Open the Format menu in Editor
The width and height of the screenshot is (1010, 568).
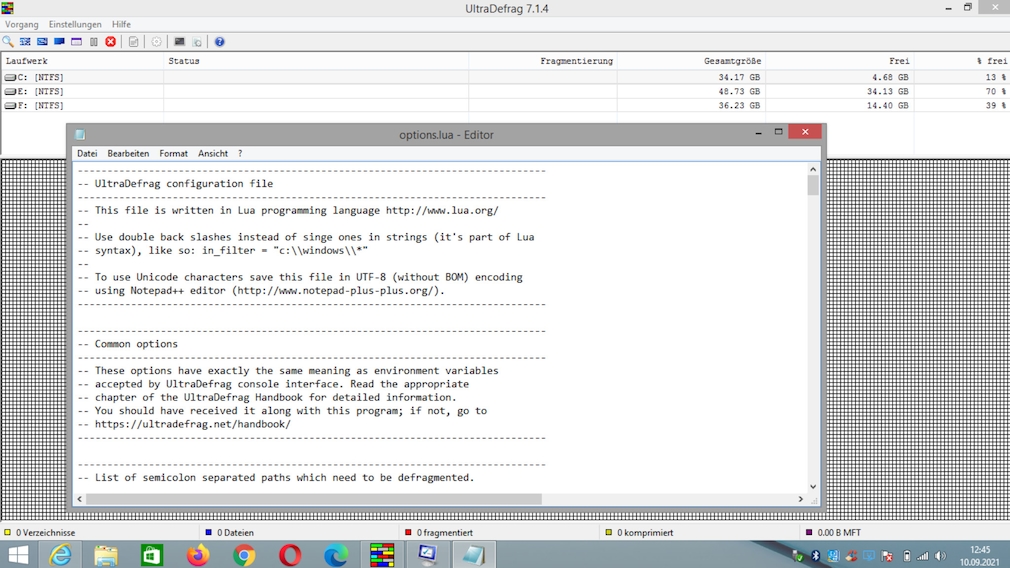pyautogui.click(x=173, y=154)
